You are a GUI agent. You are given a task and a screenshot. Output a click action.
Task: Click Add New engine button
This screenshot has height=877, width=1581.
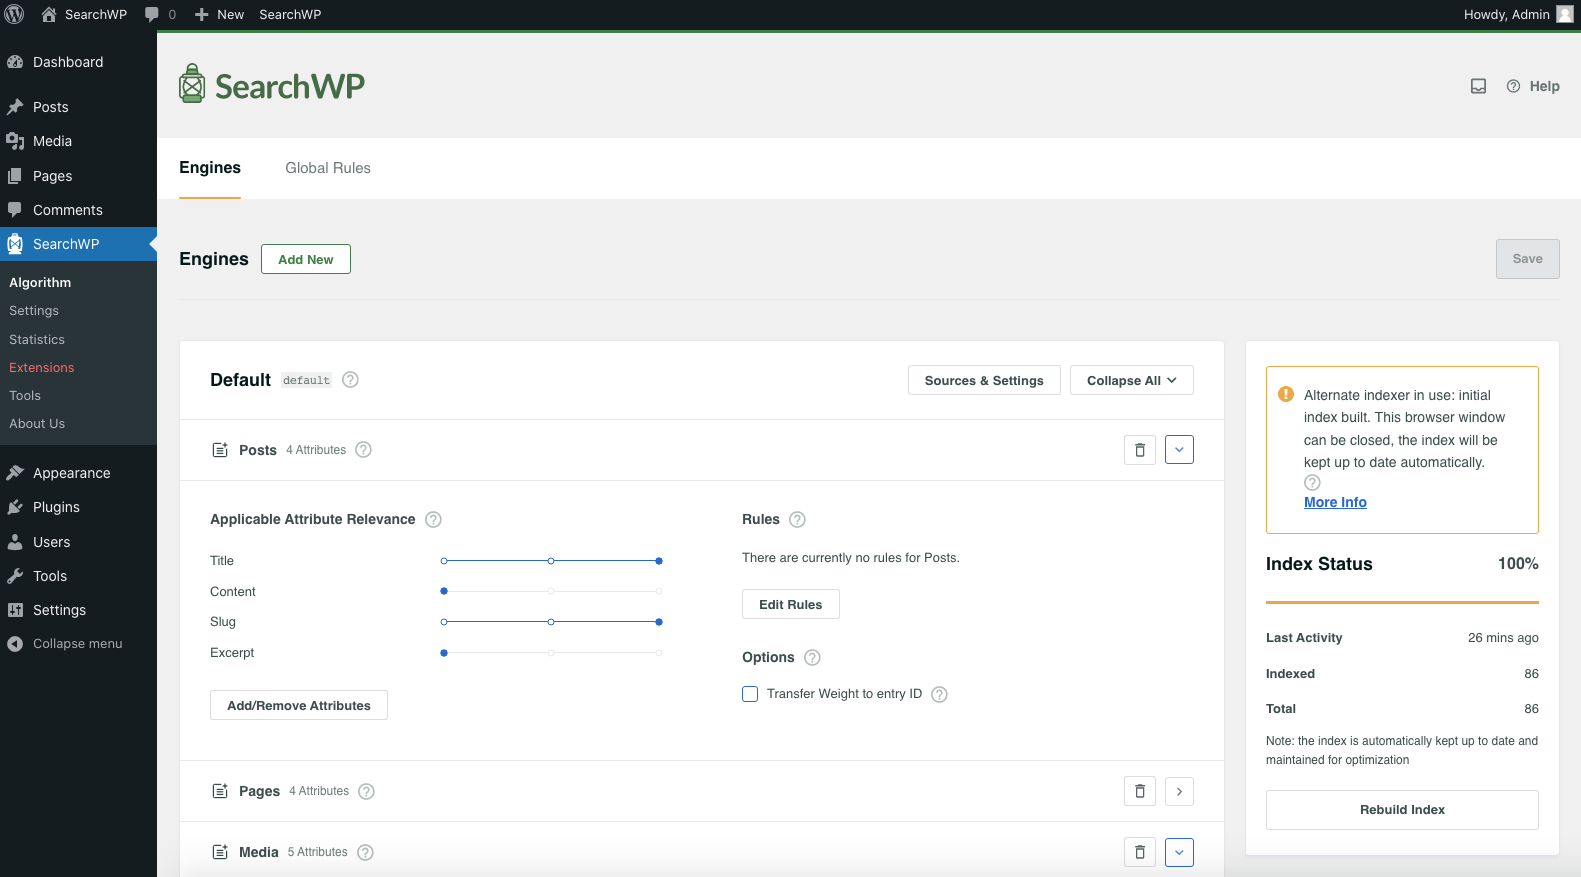tap(305, 259)
